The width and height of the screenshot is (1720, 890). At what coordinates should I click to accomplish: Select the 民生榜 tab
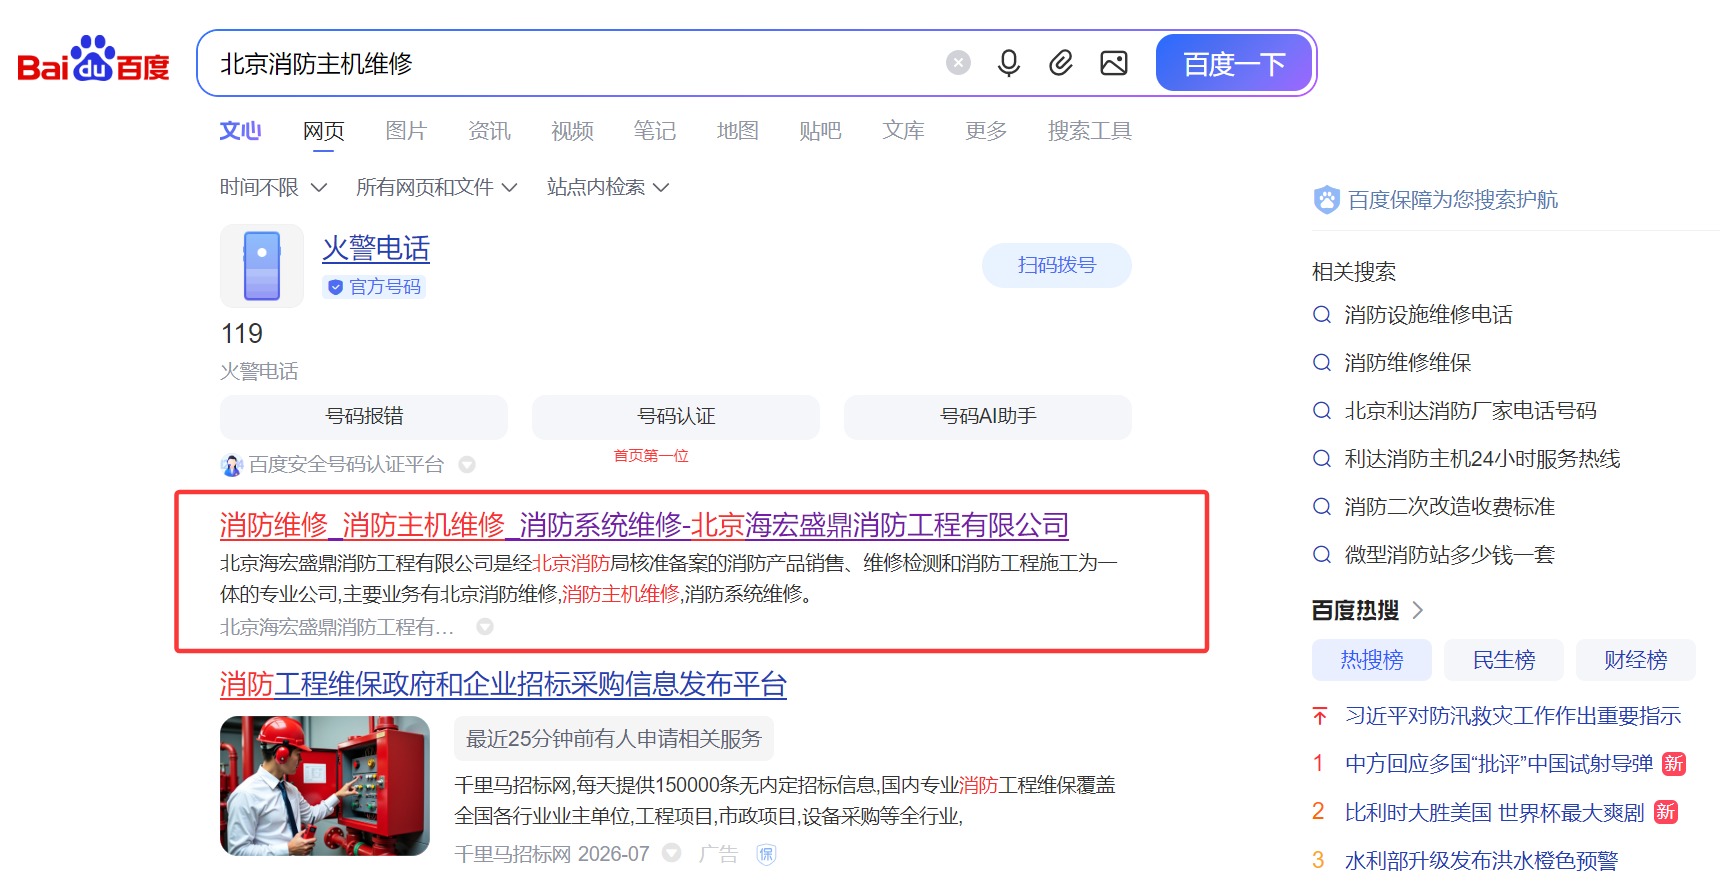[1504, 660]
